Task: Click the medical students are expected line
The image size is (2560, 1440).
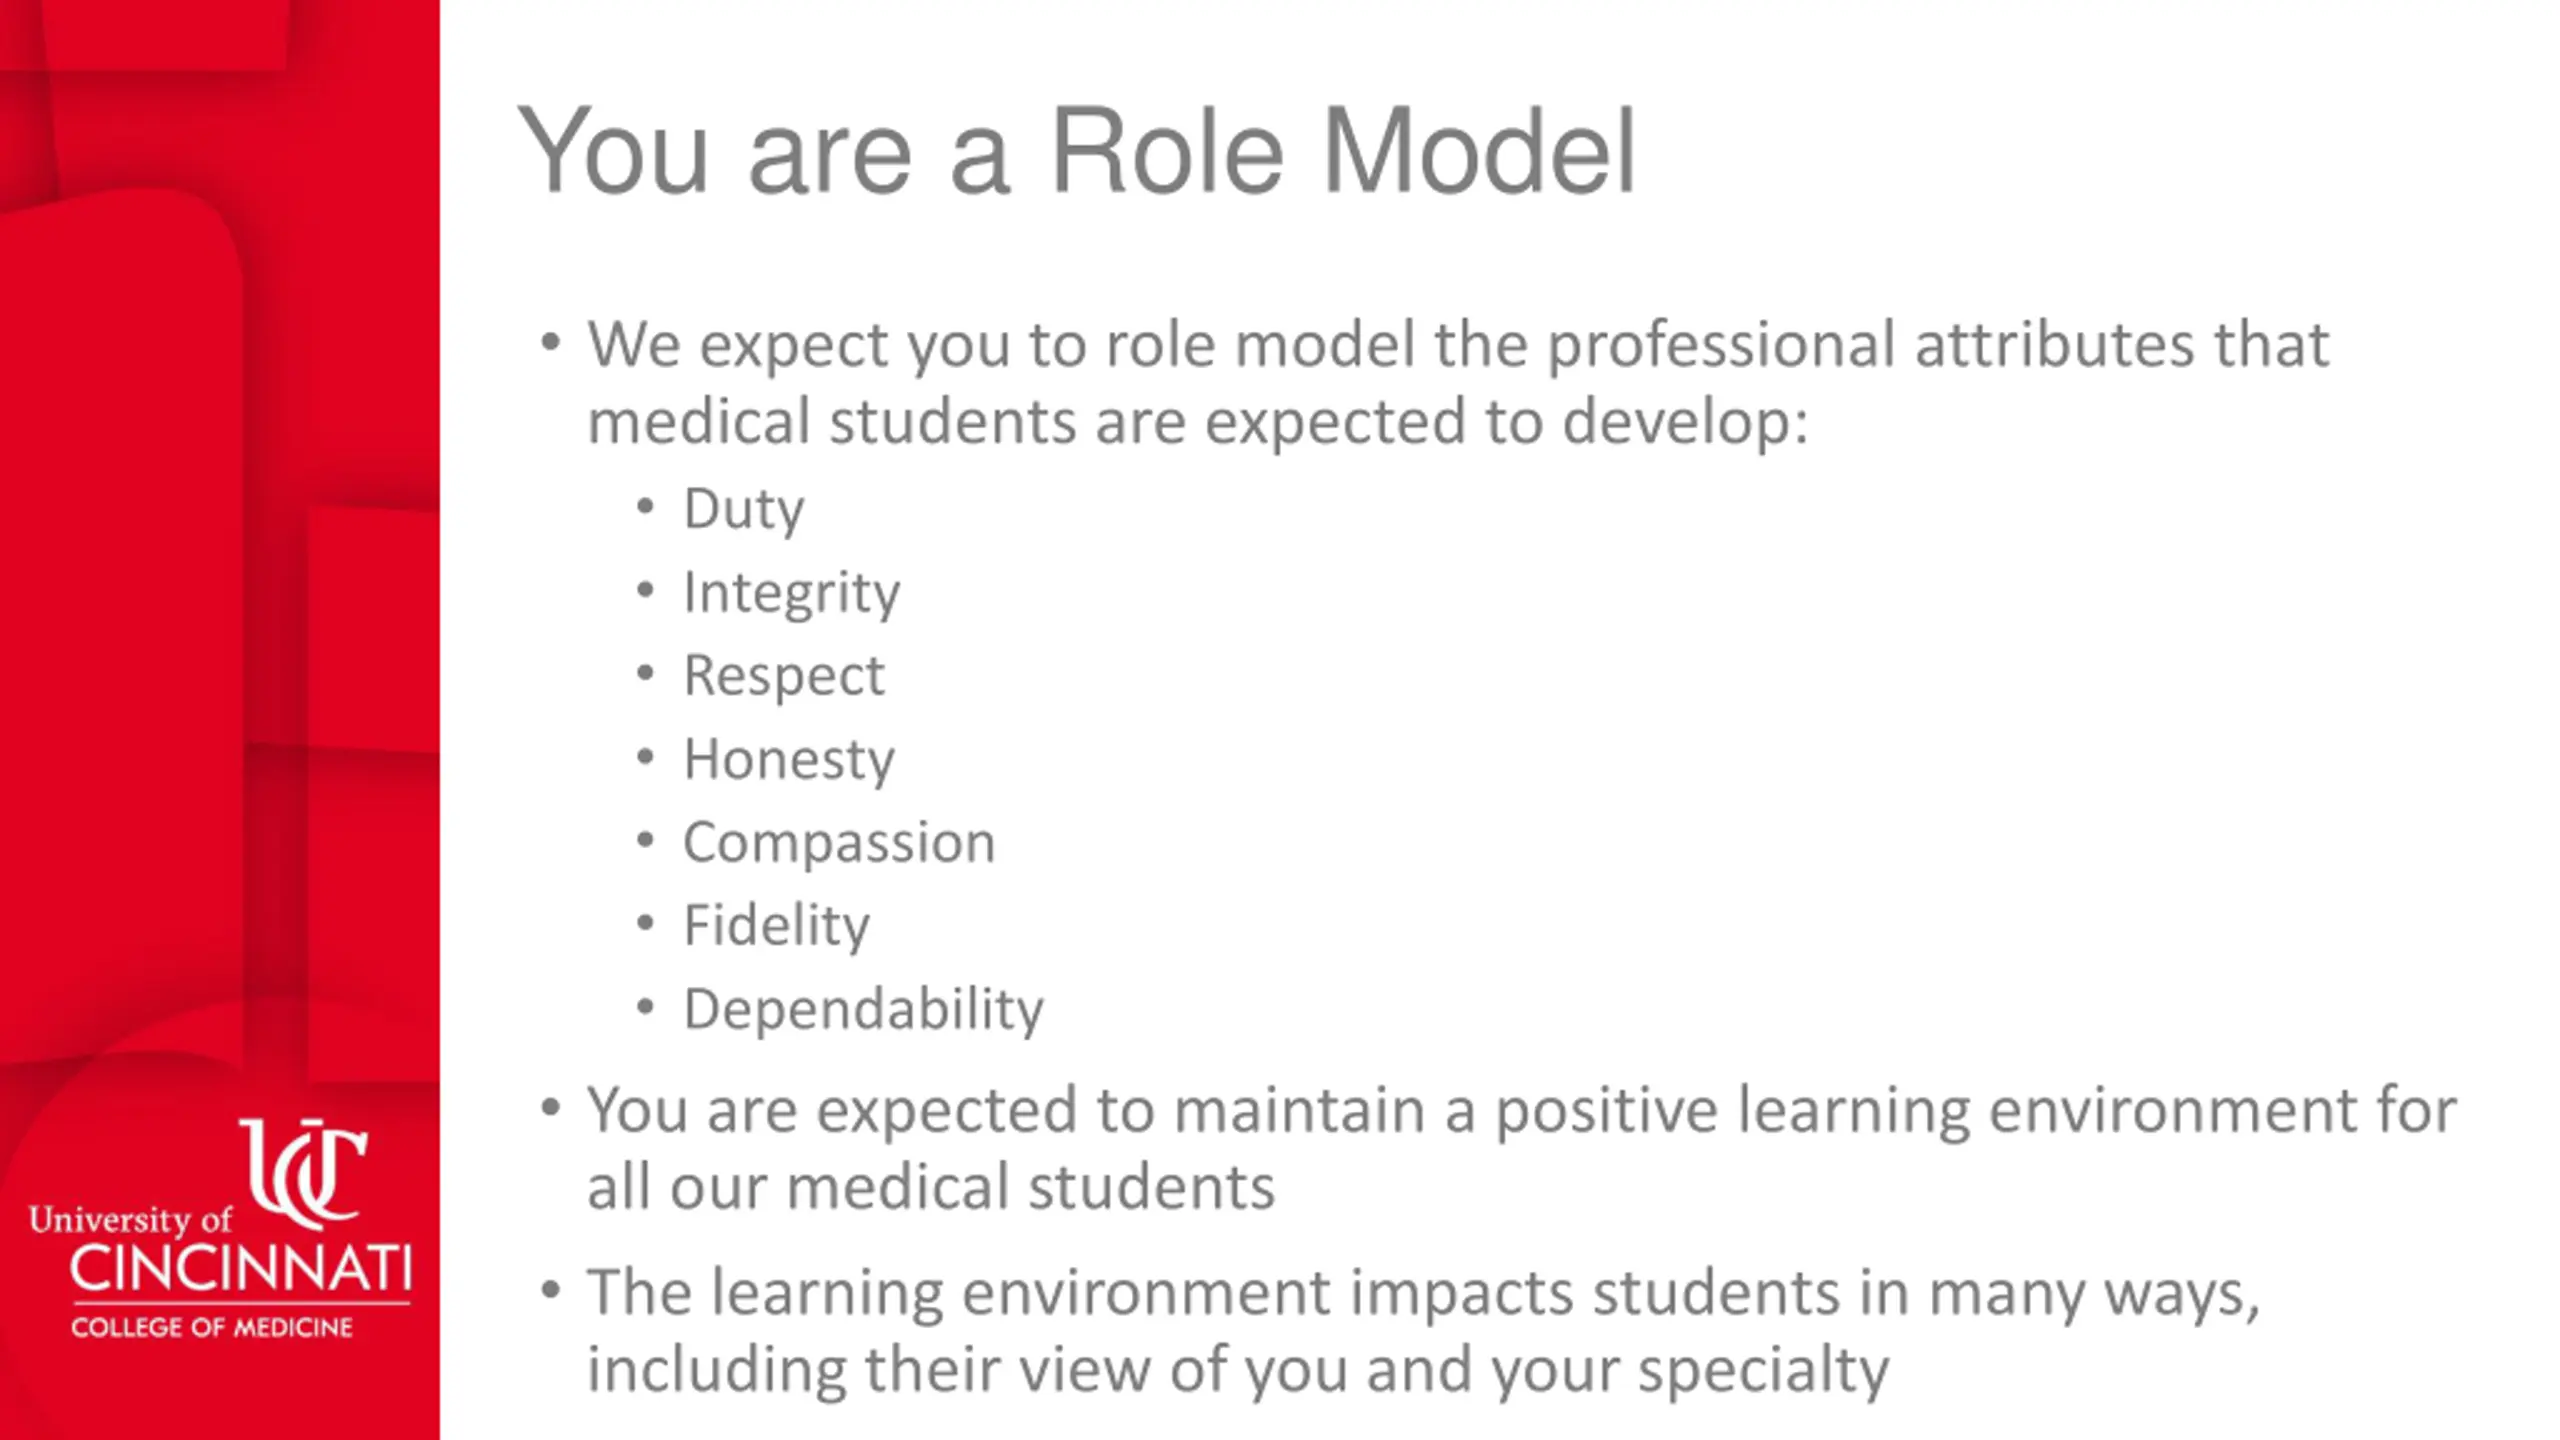Action: click(x=1197, y=422)
